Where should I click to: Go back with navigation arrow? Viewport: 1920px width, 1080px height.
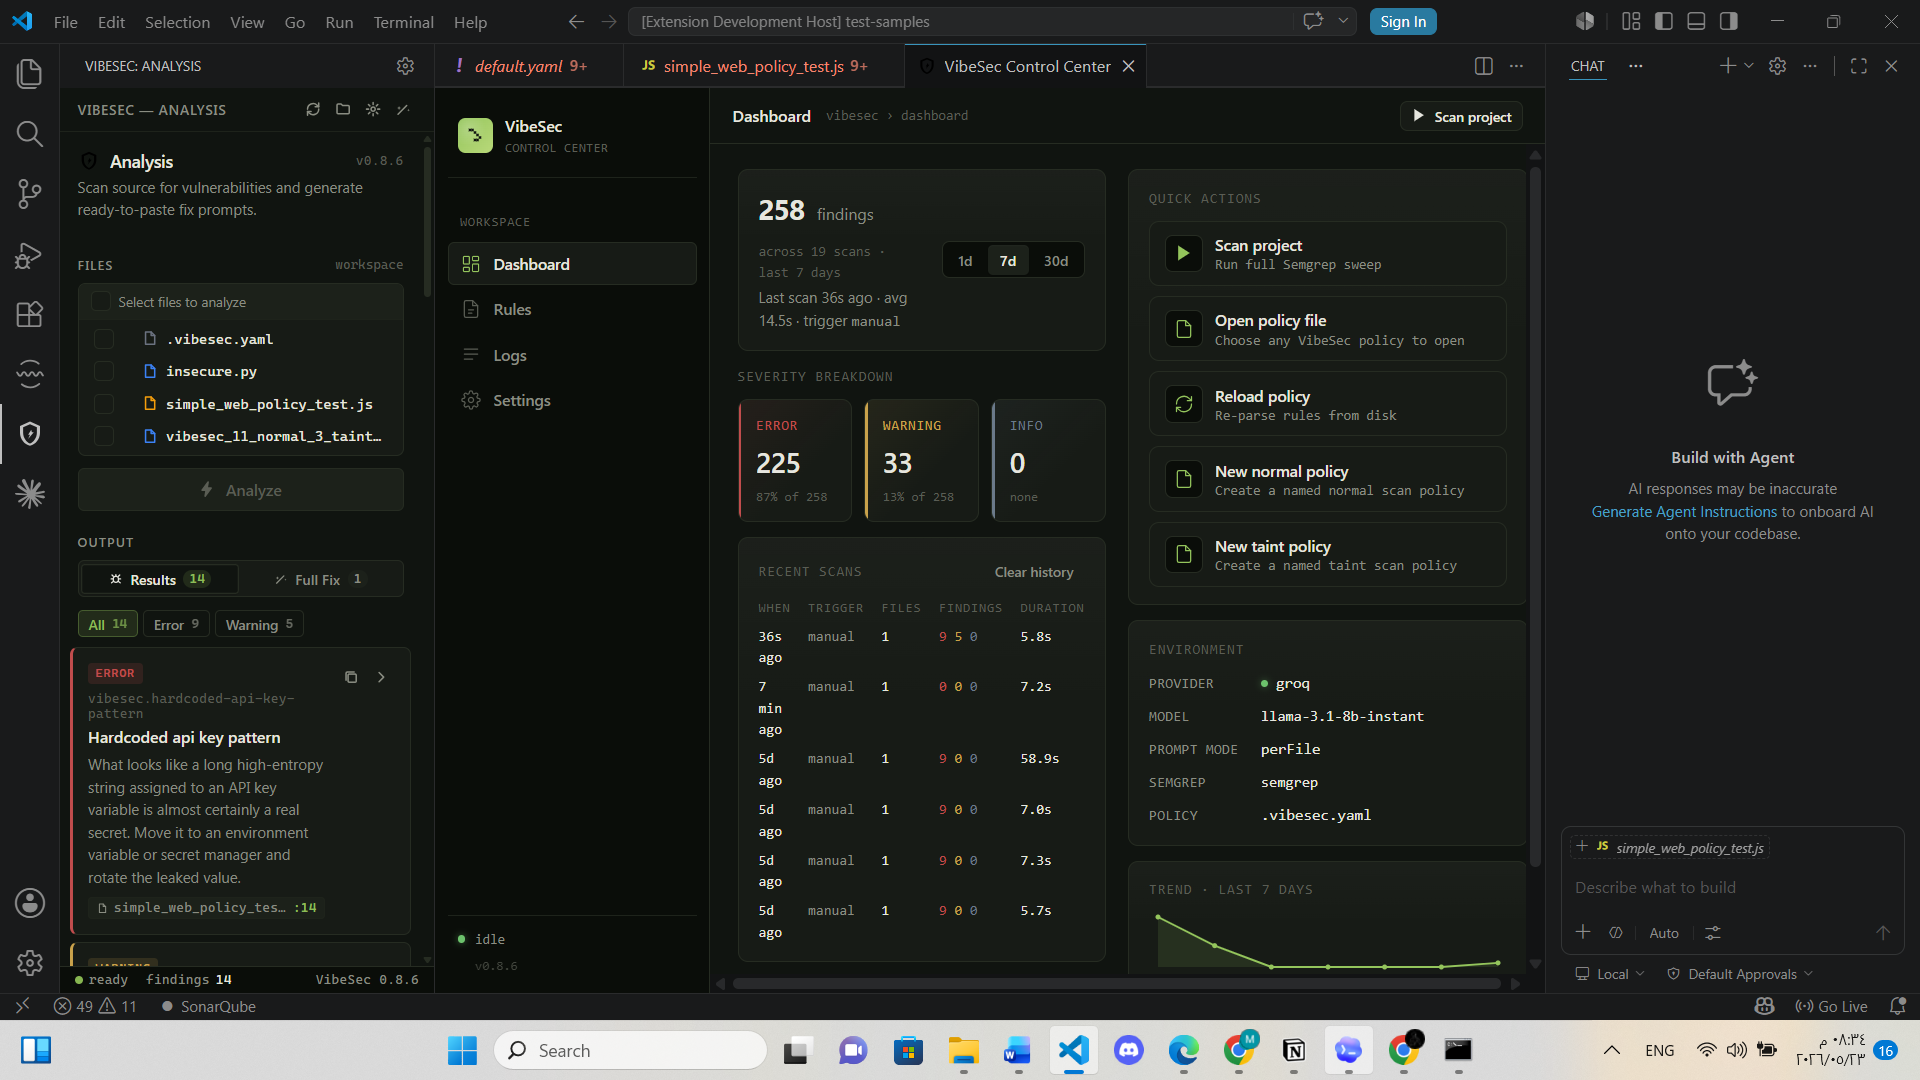576,21
